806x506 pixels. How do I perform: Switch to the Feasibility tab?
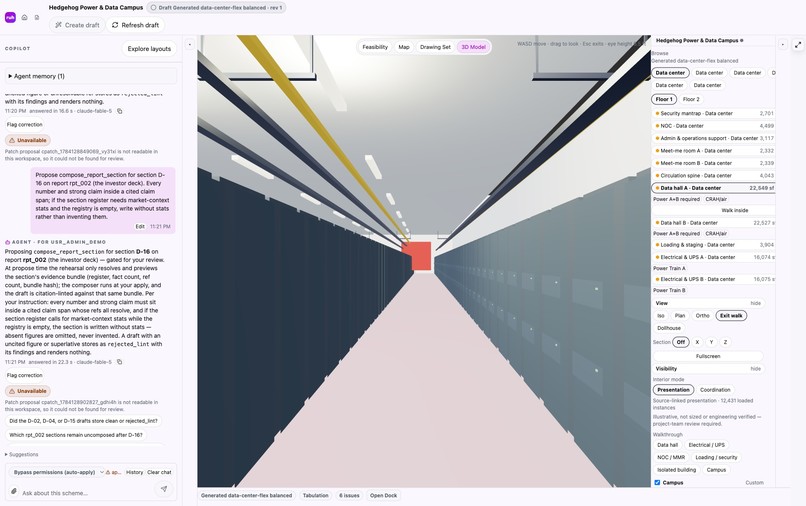[x=375, y=47]
